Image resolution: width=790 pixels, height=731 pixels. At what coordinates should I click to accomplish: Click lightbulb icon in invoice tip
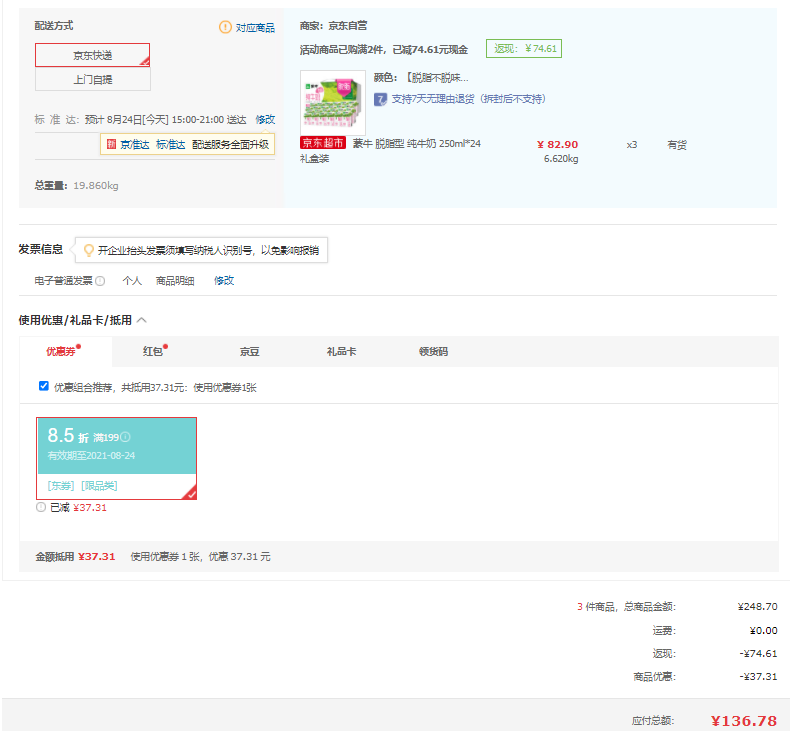(89, 250)
